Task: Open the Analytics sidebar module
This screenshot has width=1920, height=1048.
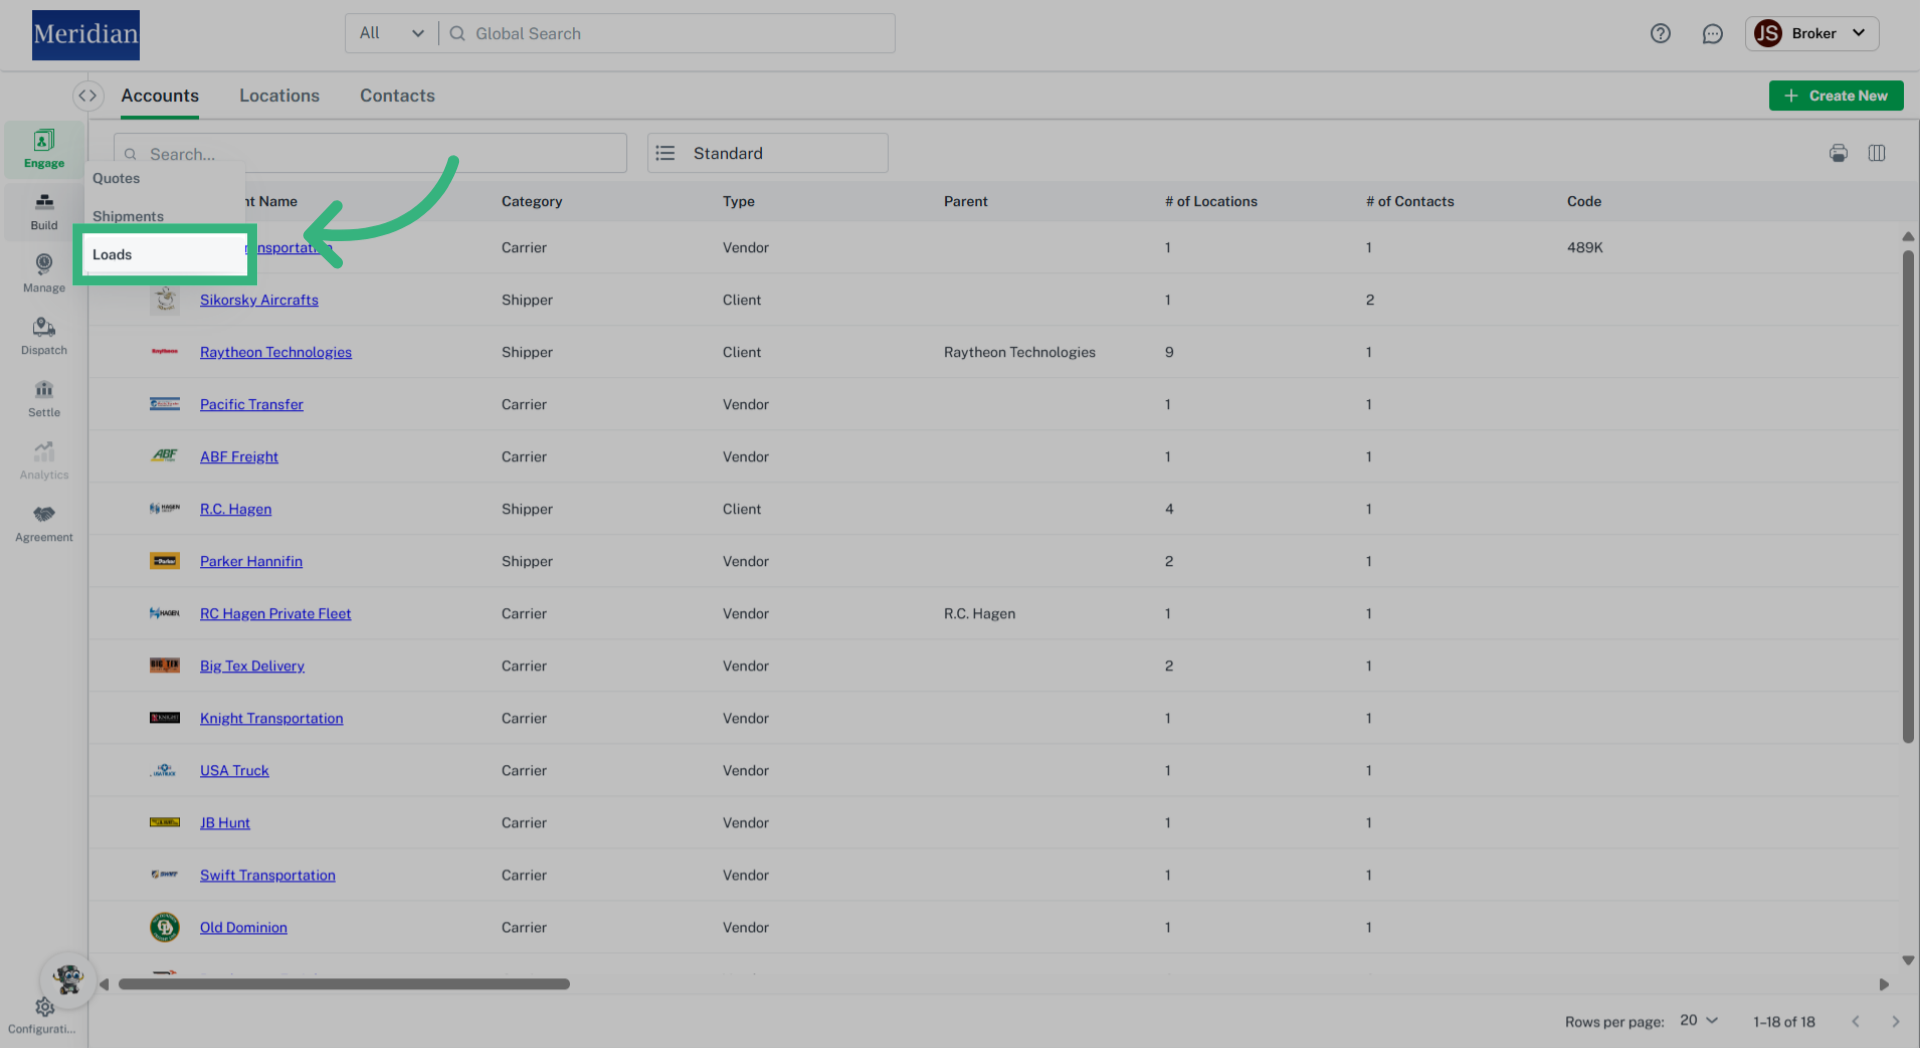Action: 44,461
